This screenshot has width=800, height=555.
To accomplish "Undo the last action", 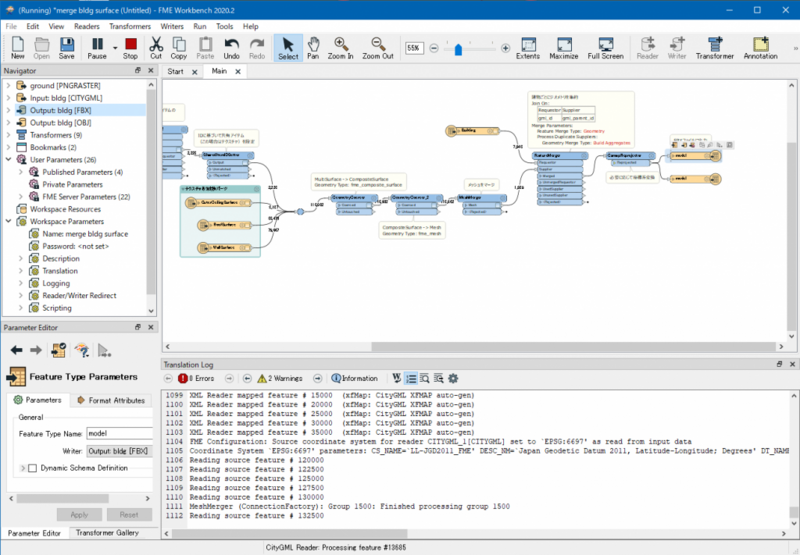I will pyautogui.click(x=231, y=48).
